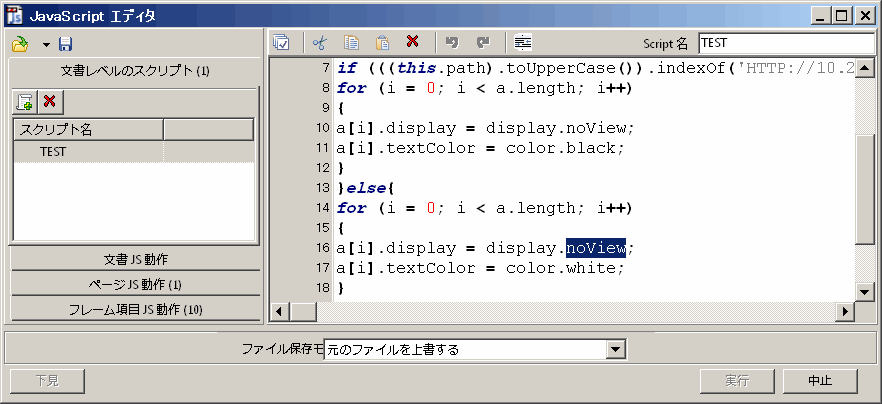Click the 実行 button
The width and height of the screenshot is (882, 404).
737,381
